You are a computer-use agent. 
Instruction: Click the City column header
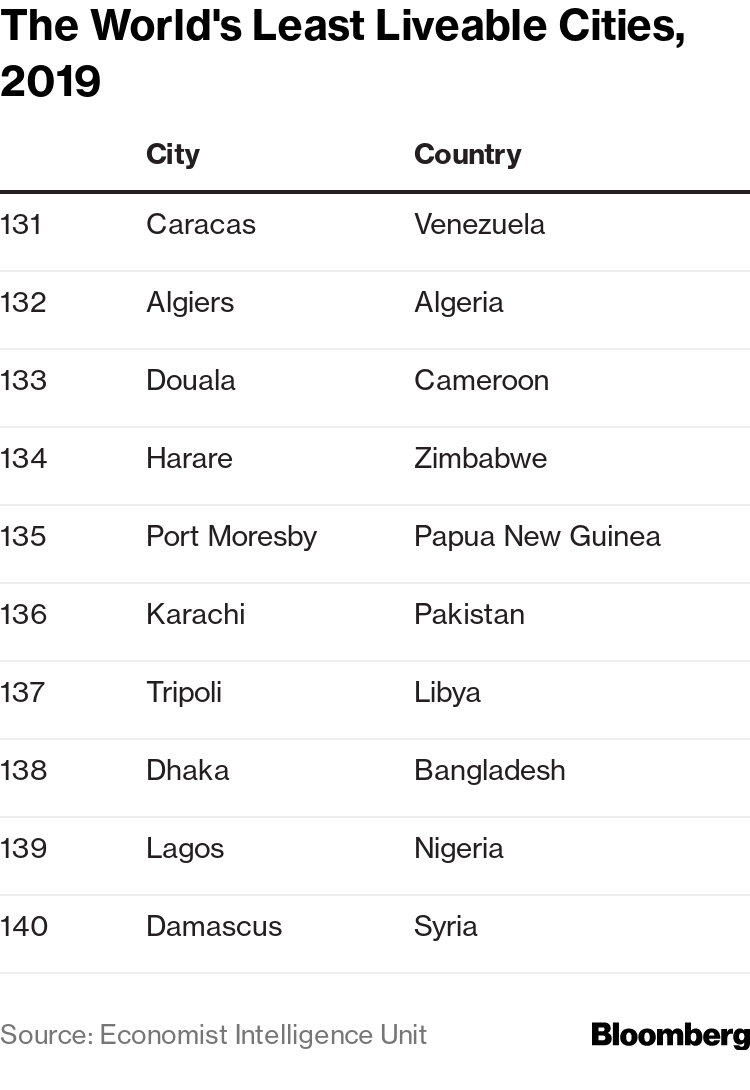[173, 155]
